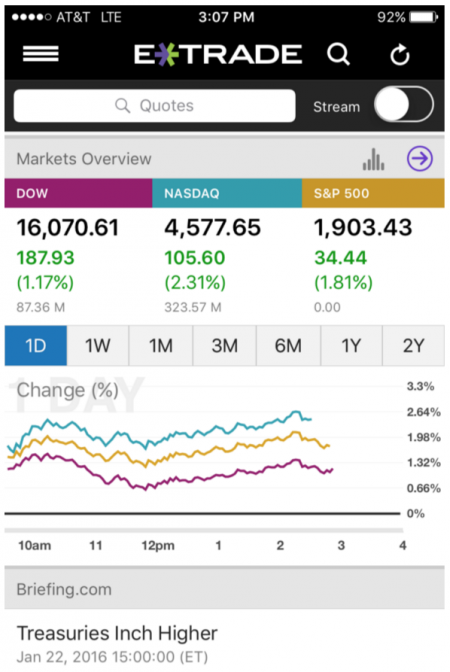
Task: Tap the DOW change 187.93
Action: pos(45,258)
